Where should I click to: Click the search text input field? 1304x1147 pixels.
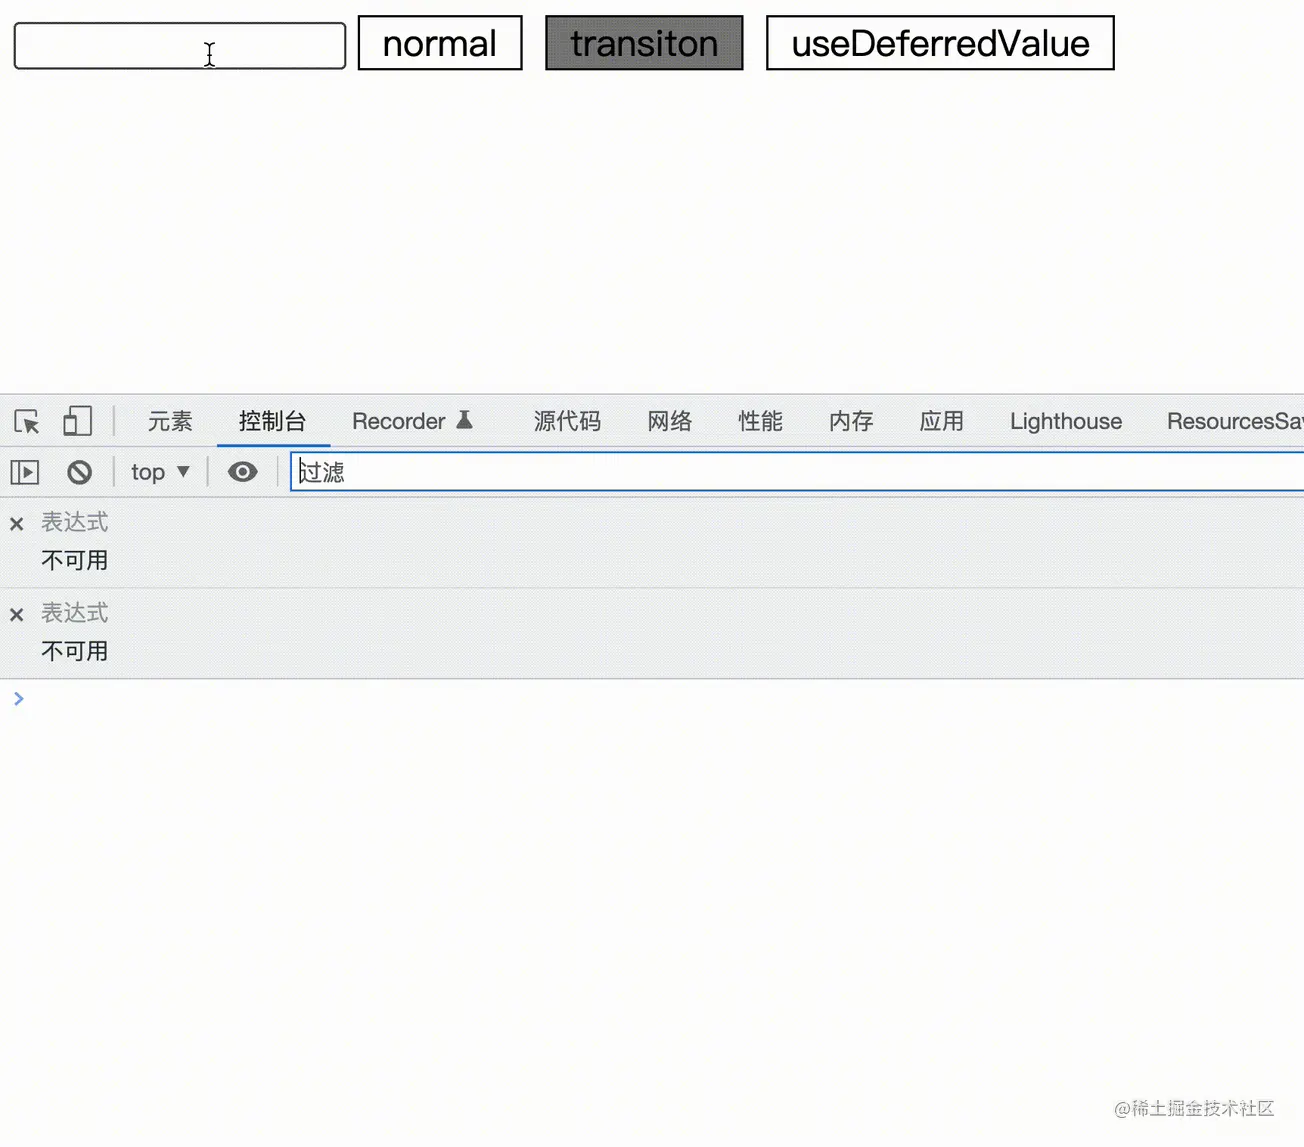click(179, 46)
